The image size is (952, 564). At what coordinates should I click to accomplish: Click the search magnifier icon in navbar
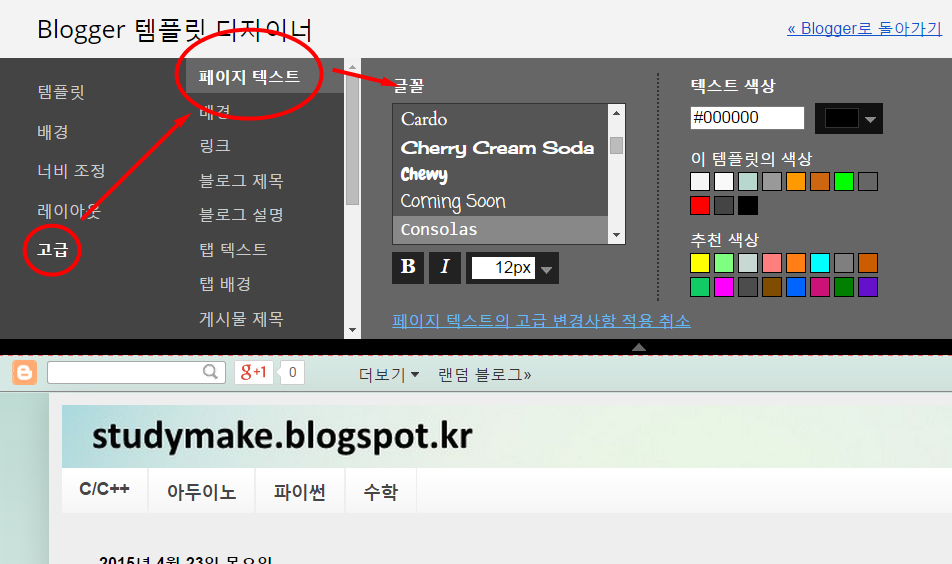point(210,372)
